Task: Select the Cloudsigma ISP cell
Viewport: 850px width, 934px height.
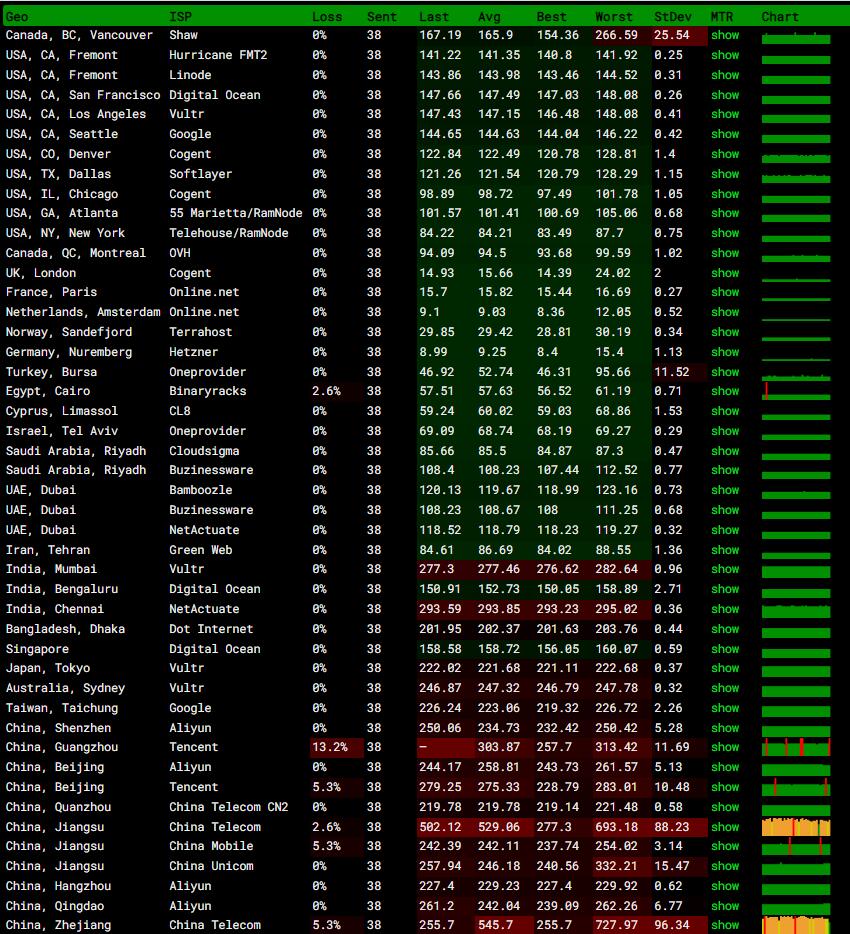Action: tap(204, 451)
